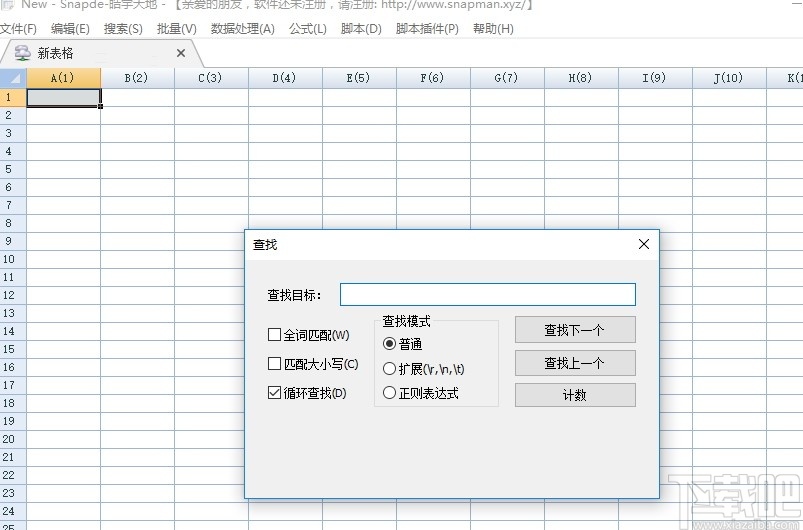Click cell A1 in the spreadsheet
Screen dimensions: 803x530
64,97
